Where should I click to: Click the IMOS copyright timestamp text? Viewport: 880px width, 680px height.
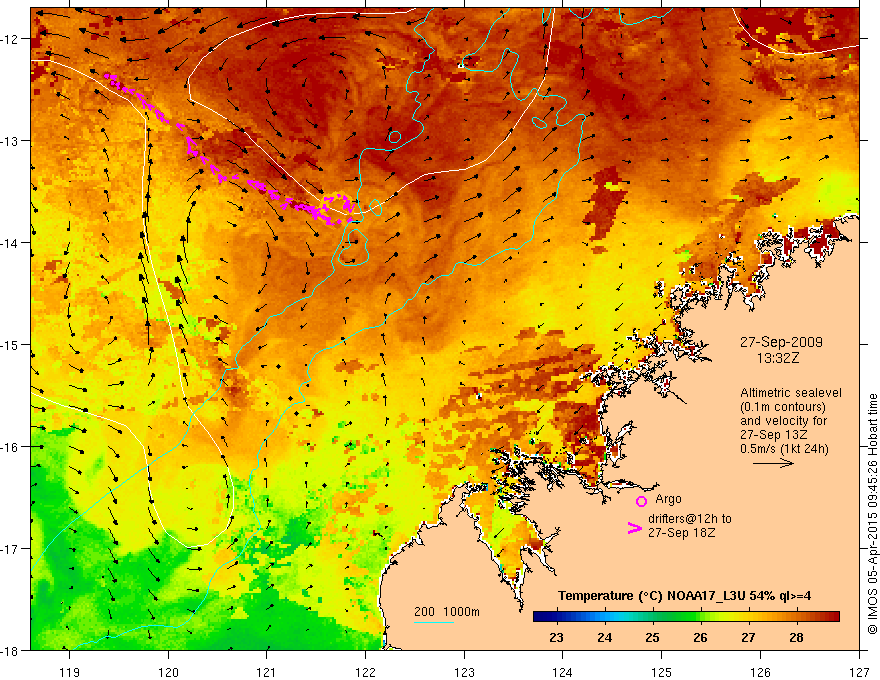click(872, 514)
